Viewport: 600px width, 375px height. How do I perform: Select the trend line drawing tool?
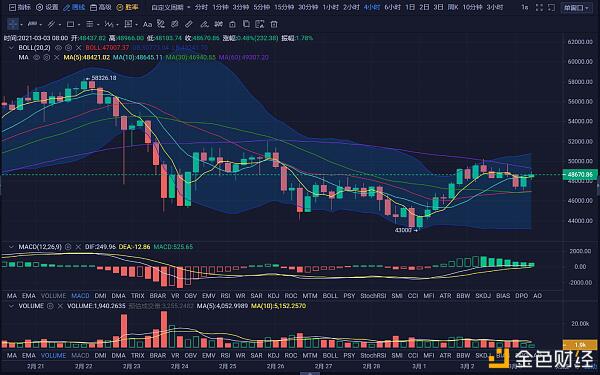pos(32,24)
